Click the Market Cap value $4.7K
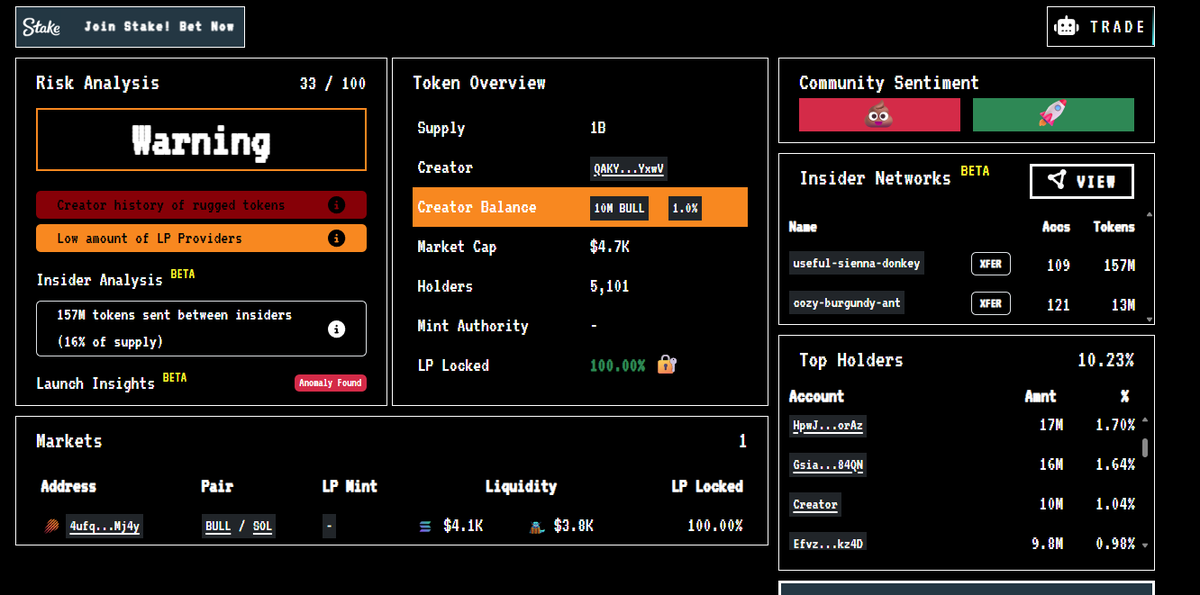 tap(611, 247)
